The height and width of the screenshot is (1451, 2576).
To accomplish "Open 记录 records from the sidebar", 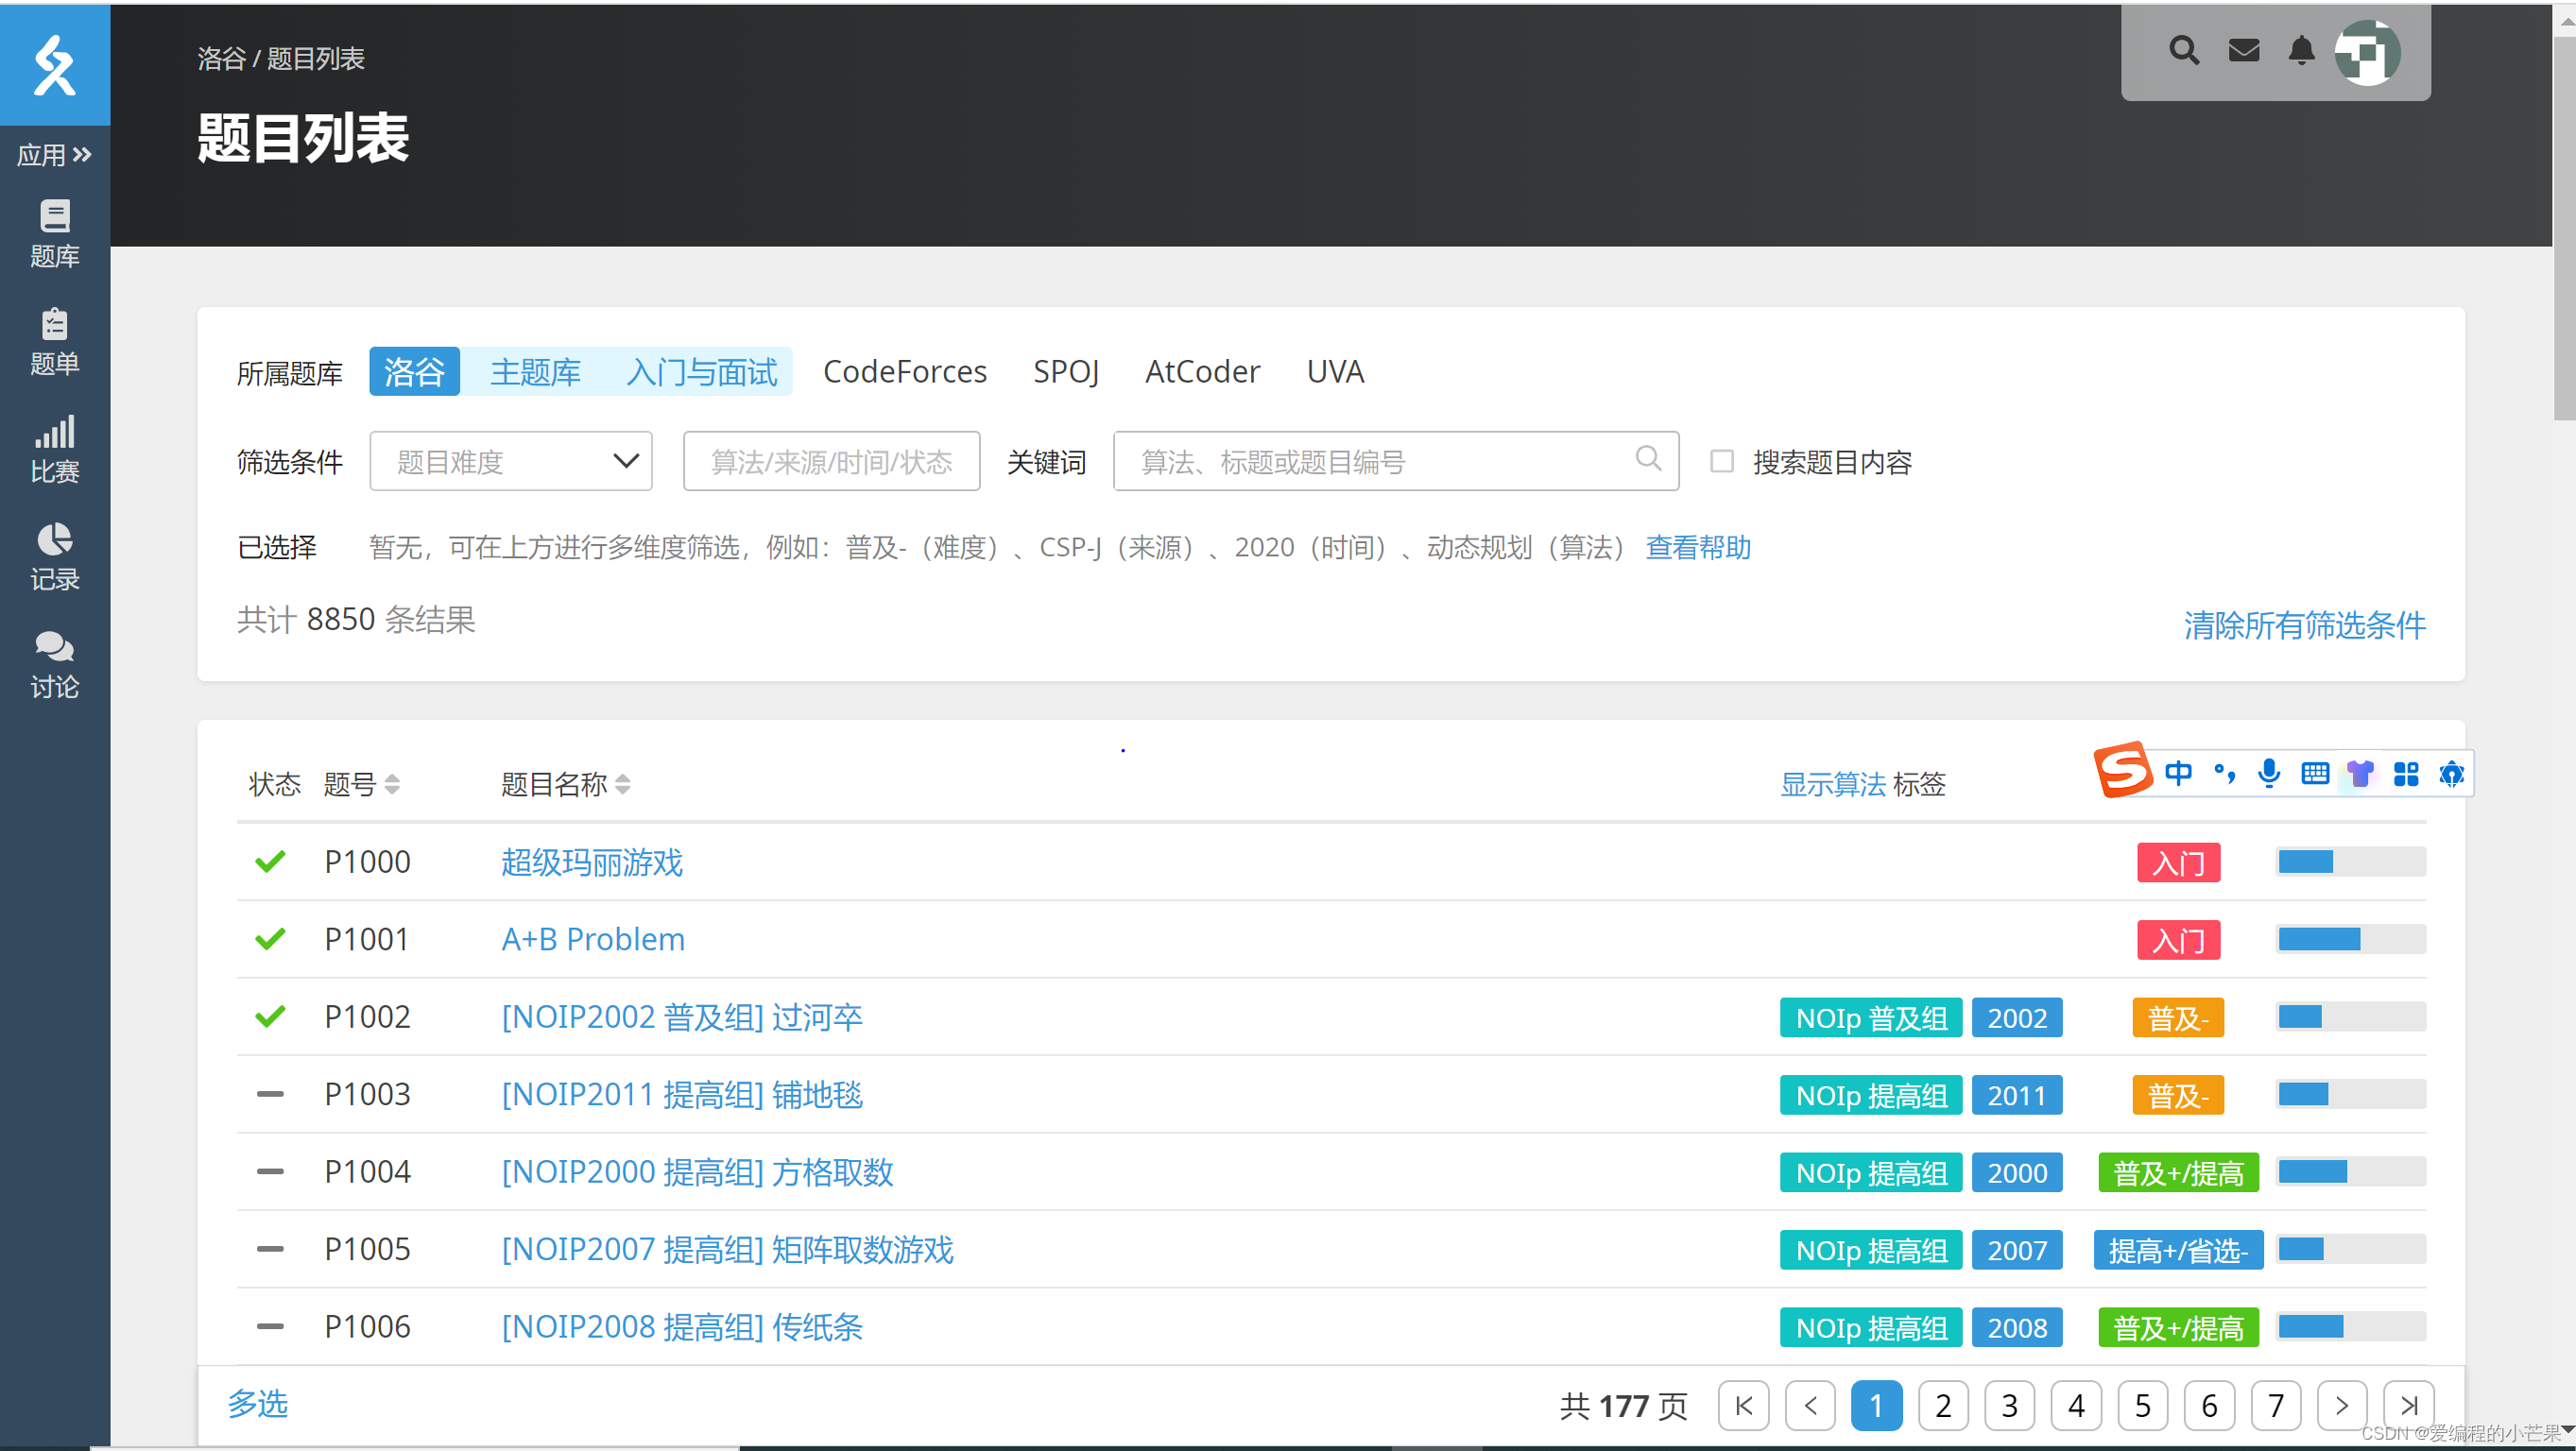I will click(x=54, y=557).
